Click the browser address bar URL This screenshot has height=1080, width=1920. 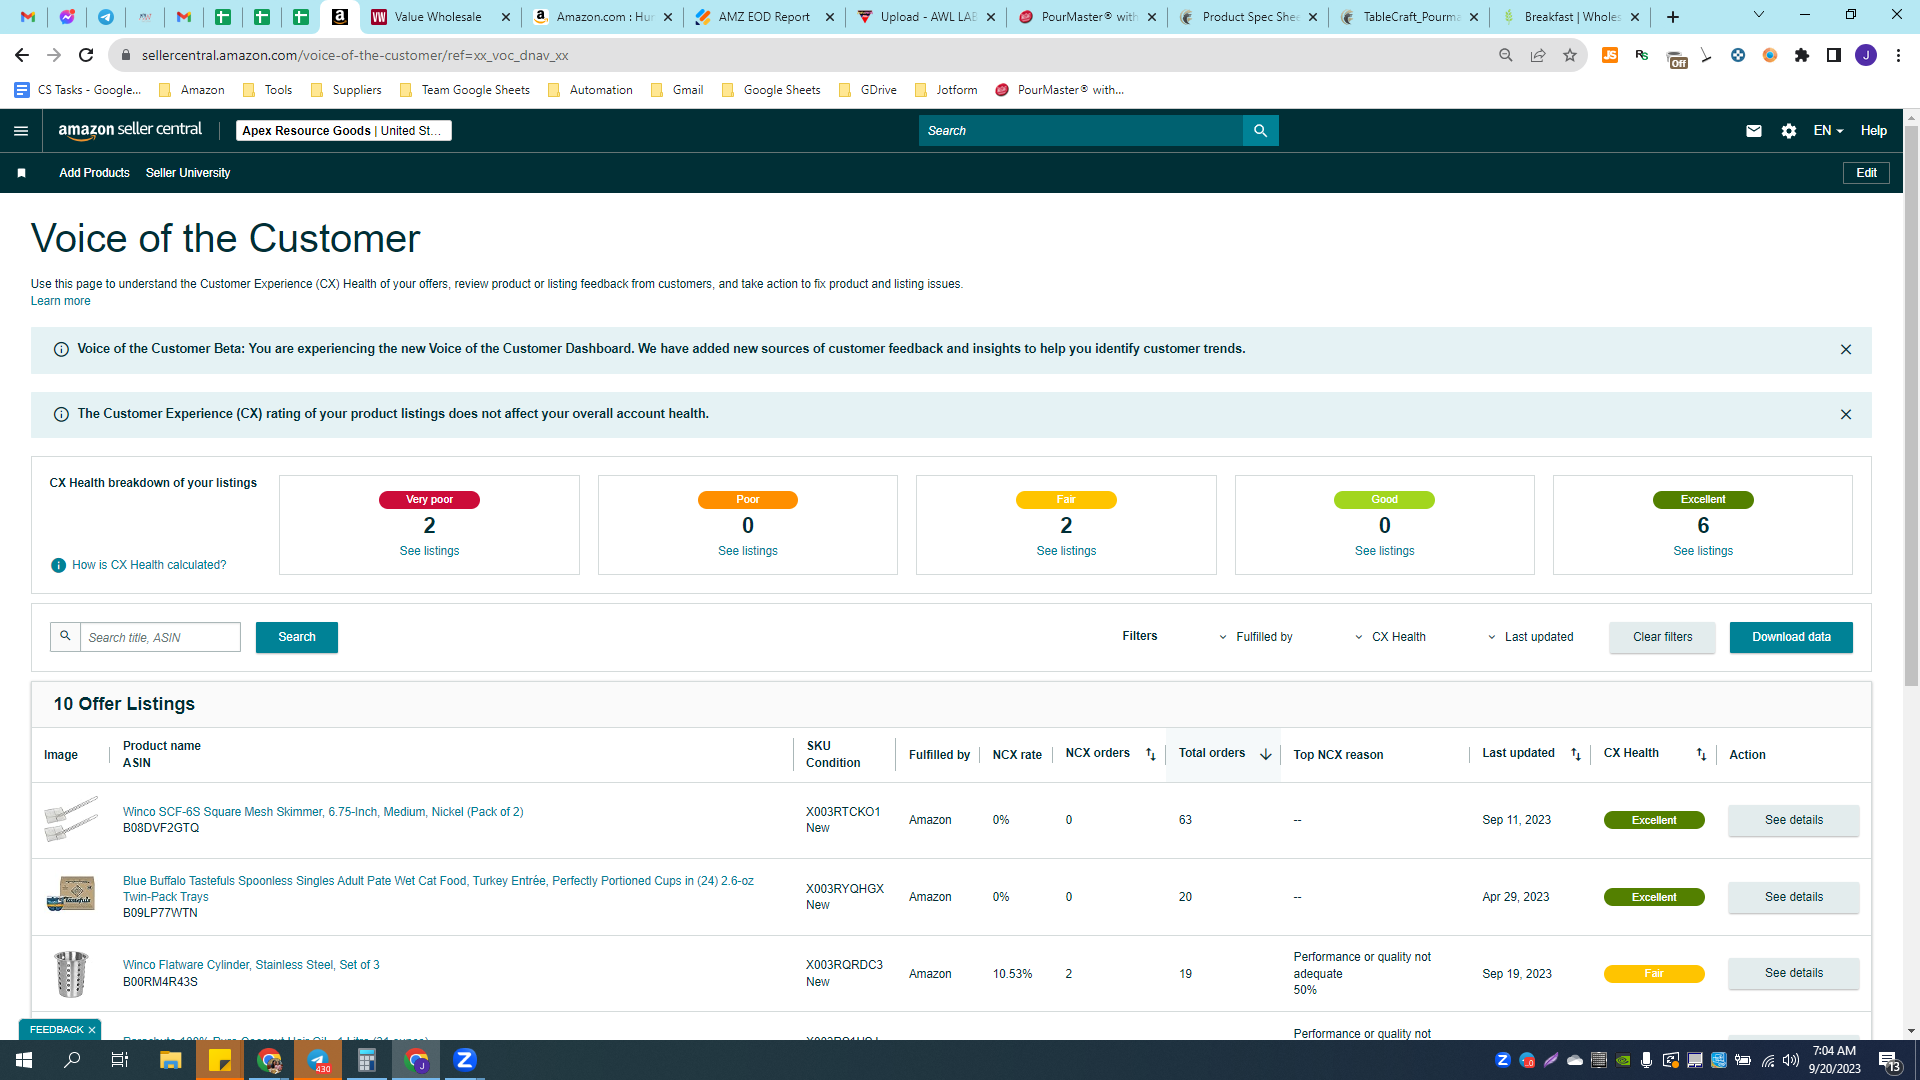click(x=355, y=56)
